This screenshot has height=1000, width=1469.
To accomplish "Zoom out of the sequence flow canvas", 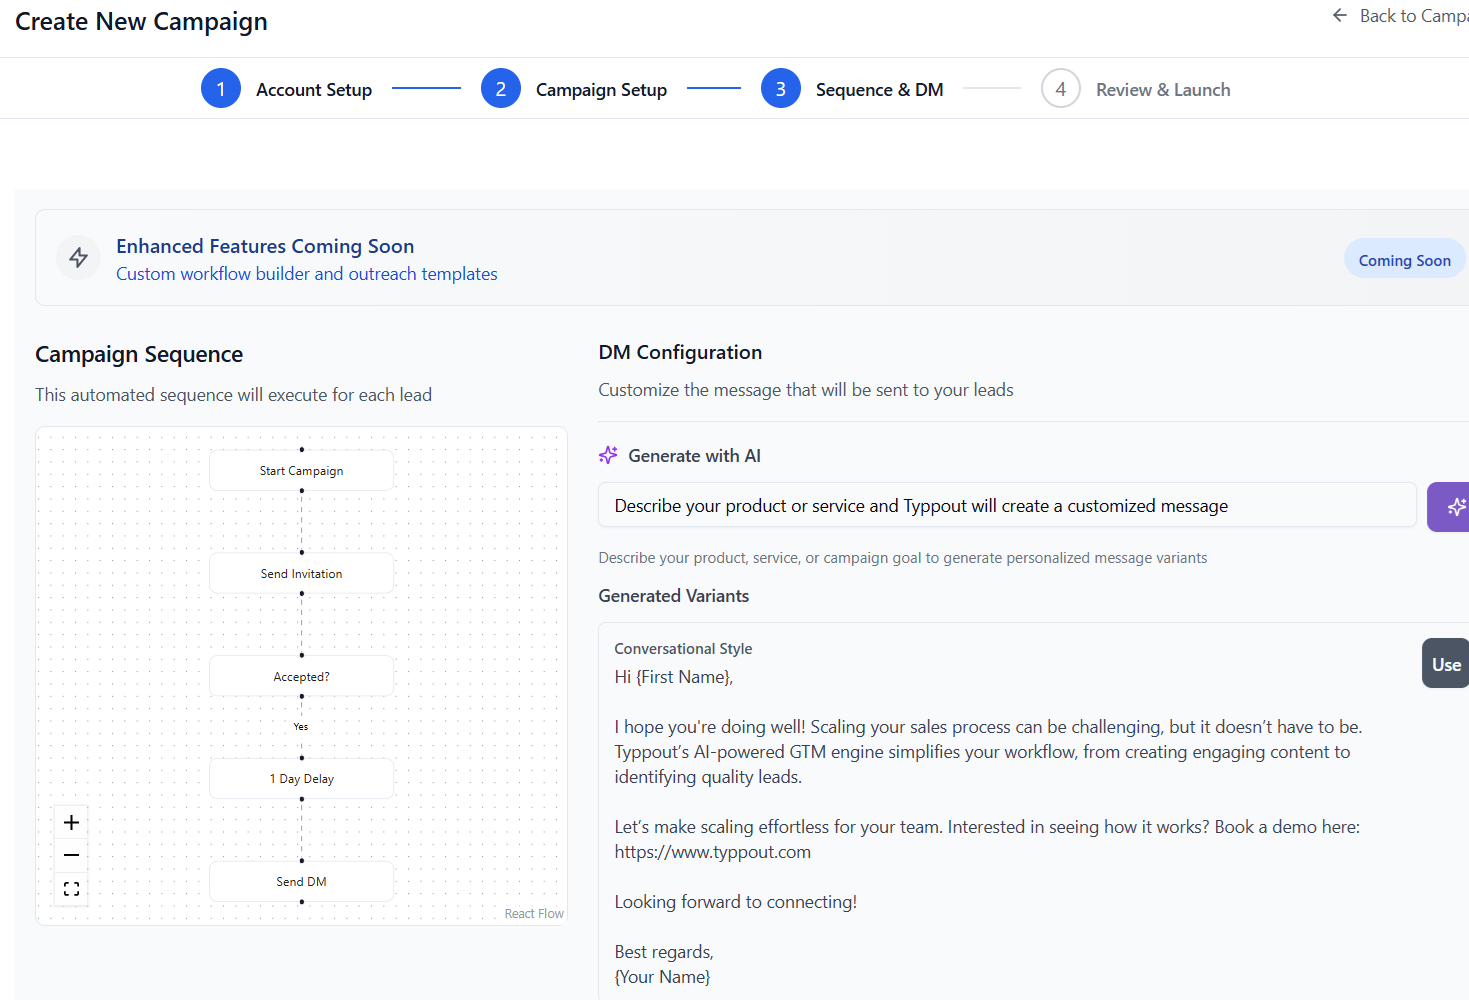I will pyautogui.click(x=71, y=856).
